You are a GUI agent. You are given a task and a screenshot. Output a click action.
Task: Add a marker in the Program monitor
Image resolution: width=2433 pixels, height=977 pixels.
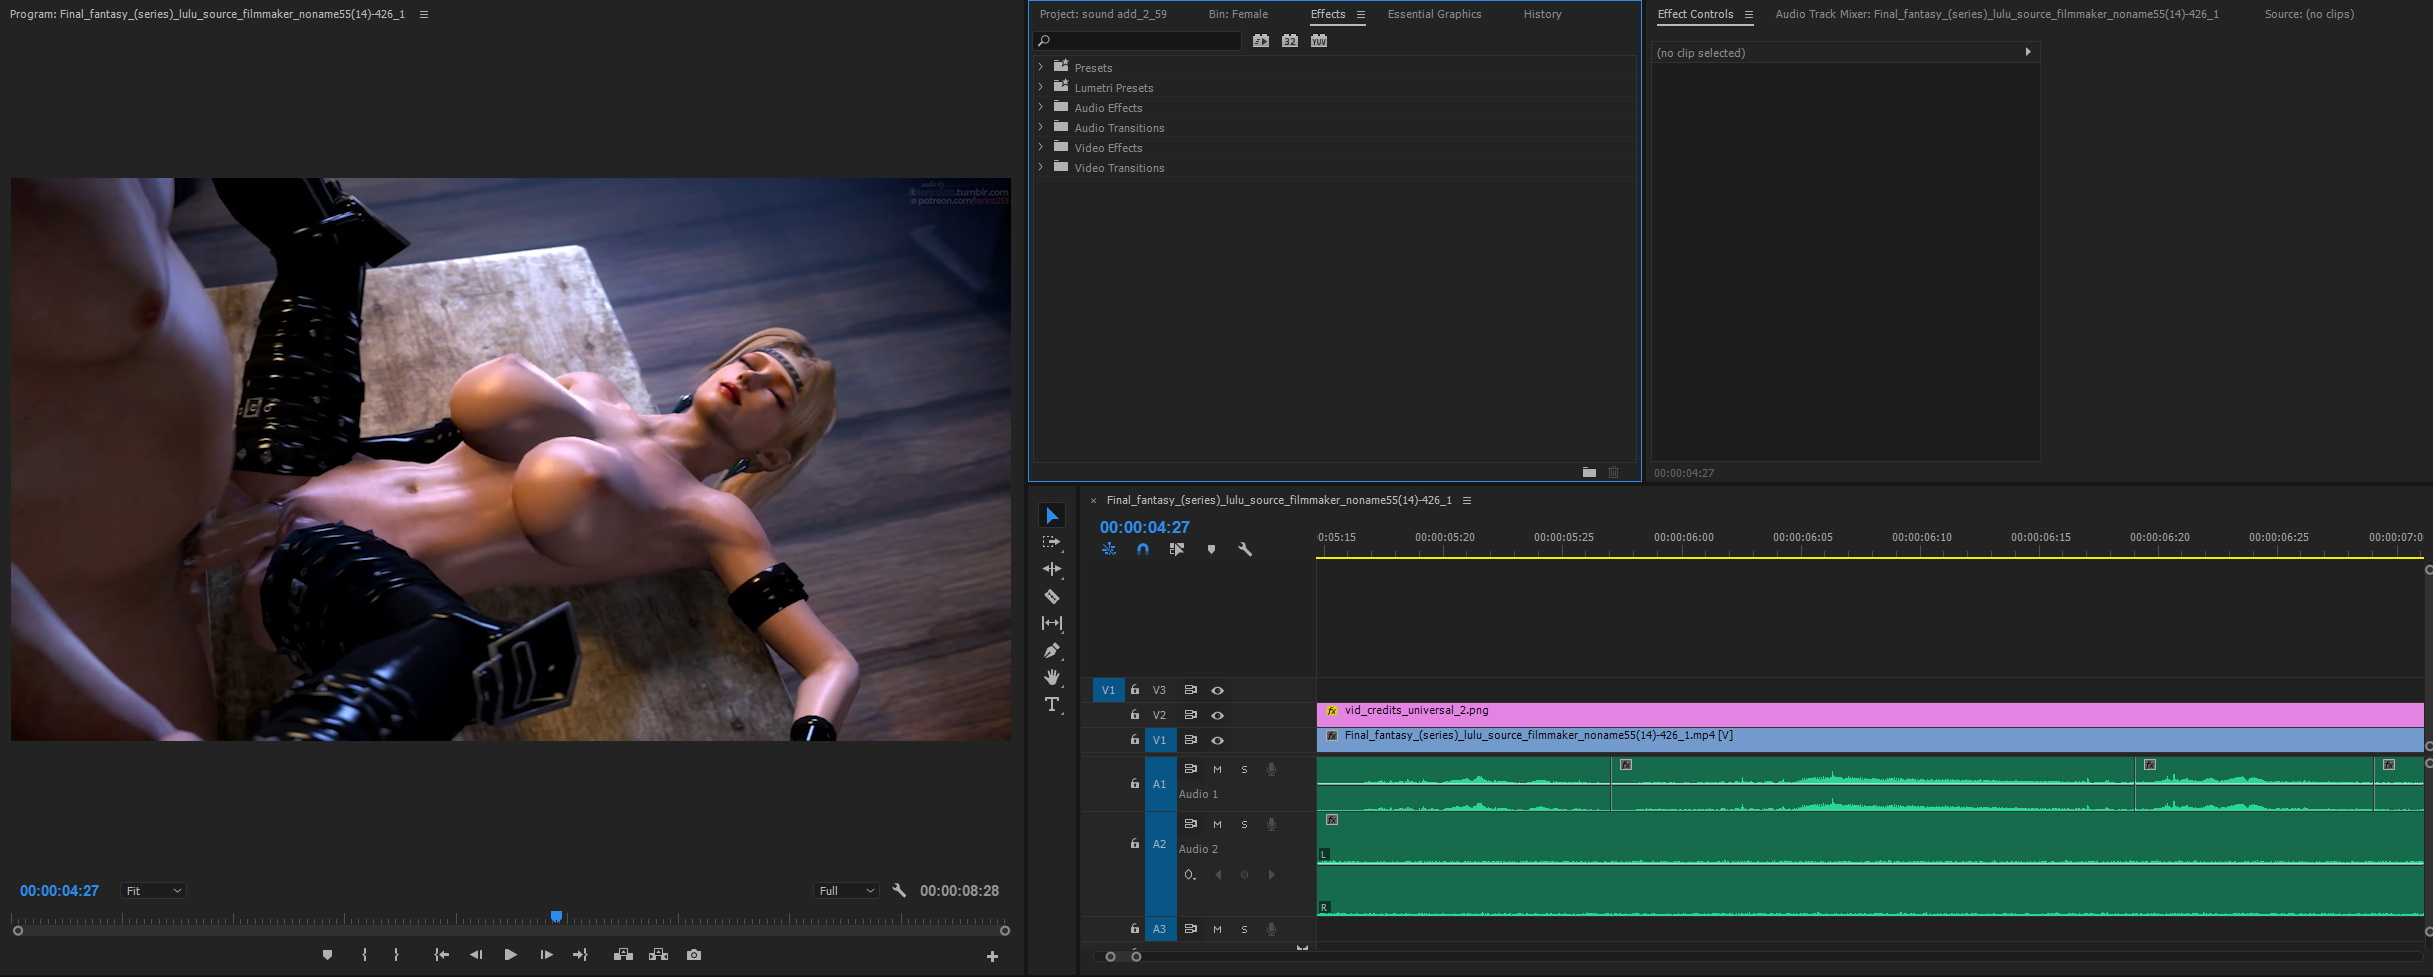tap(327, 955)
